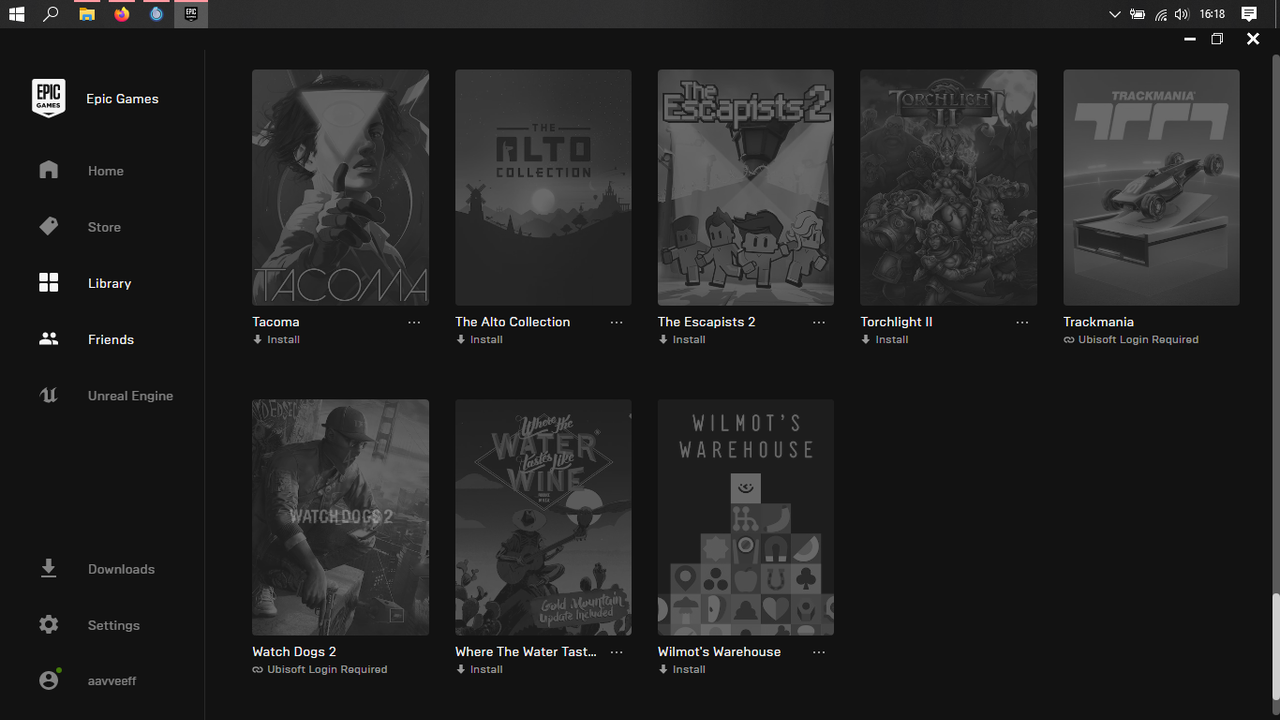Click the link icon under Watch Dogs 2
The width and height of the screenshot is (1280, 720).
(258, 670)
